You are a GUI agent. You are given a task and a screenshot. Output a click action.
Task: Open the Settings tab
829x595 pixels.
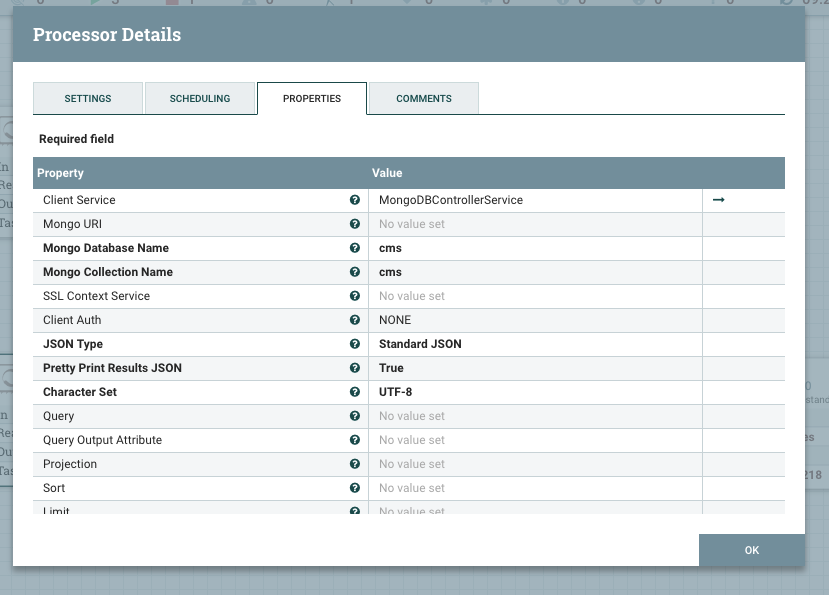point(88,99)
